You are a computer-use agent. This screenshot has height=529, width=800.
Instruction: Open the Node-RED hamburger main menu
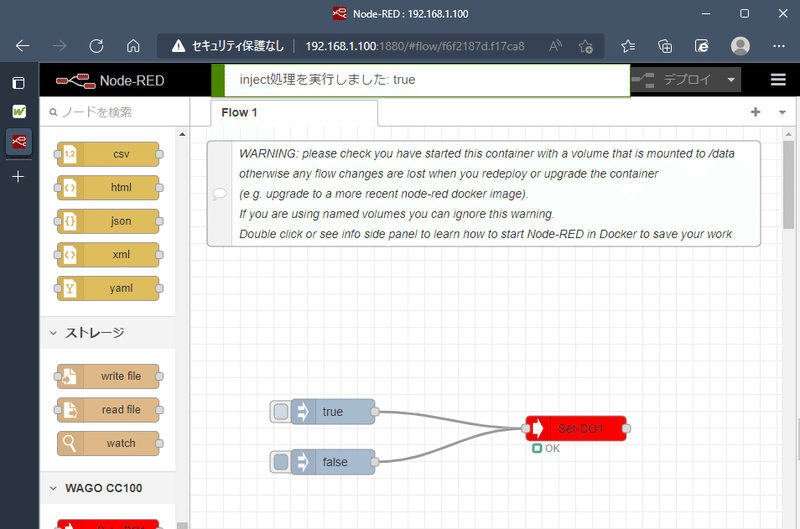pos(778,80)
